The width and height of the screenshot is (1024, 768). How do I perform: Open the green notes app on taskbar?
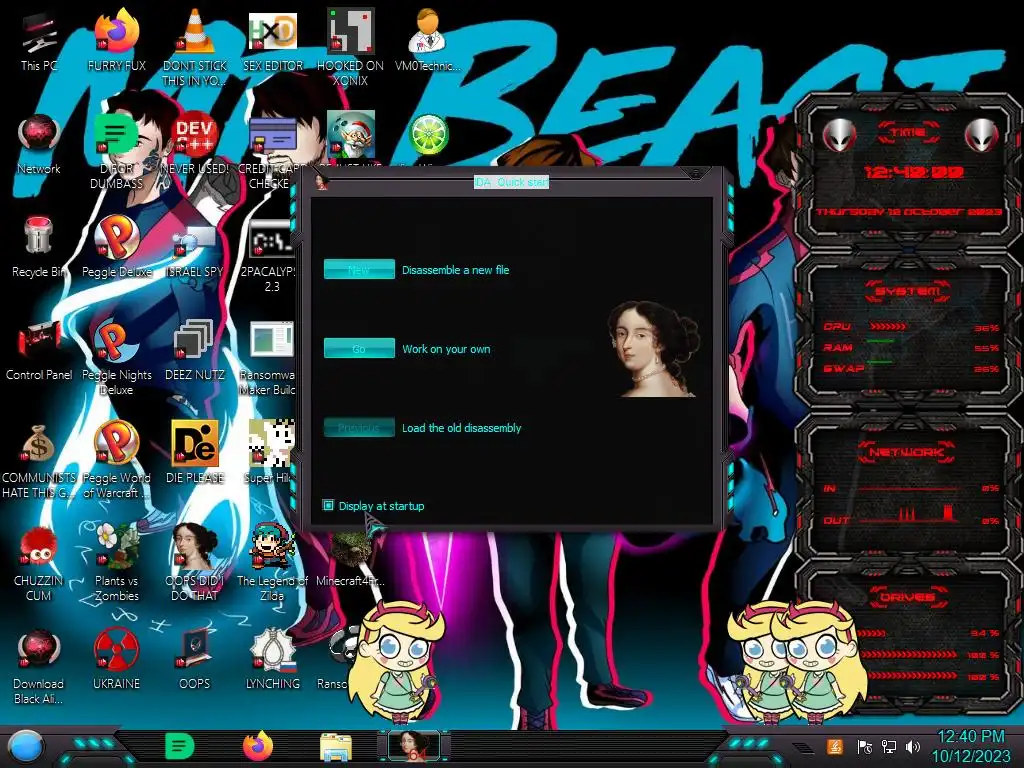[x=180, y=746]
